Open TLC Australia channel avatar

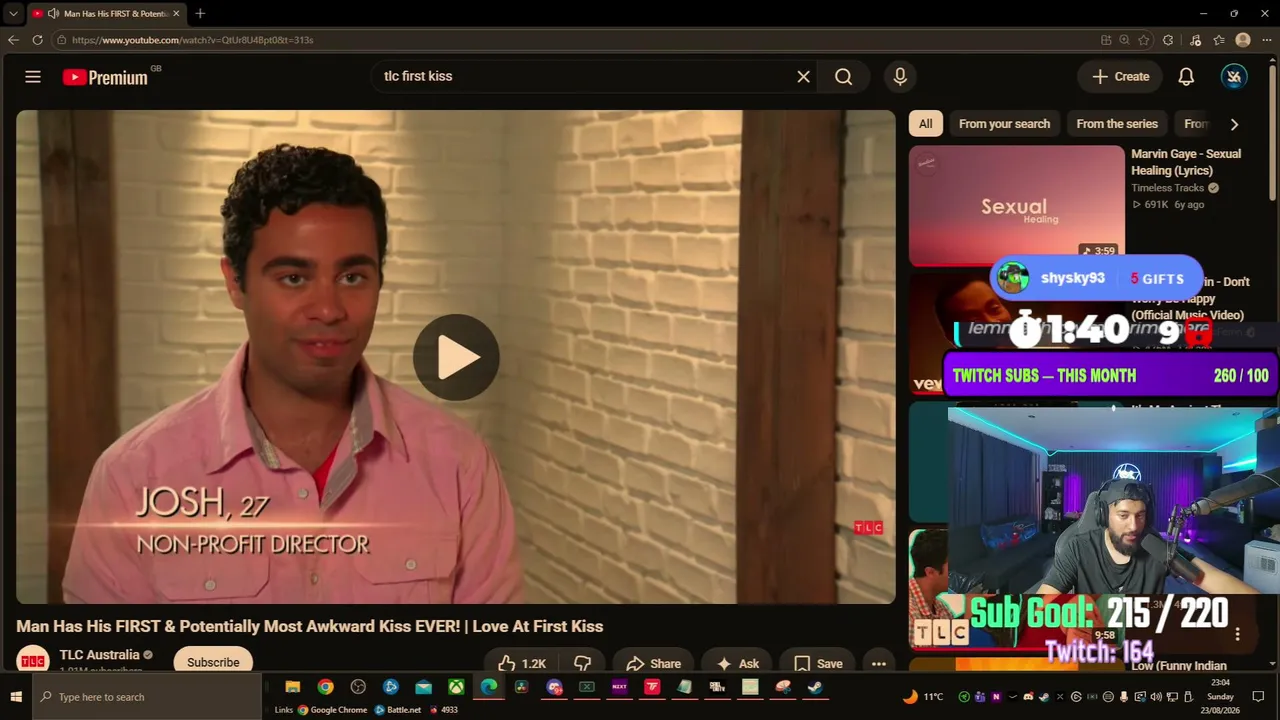click(x=33, y=661)
